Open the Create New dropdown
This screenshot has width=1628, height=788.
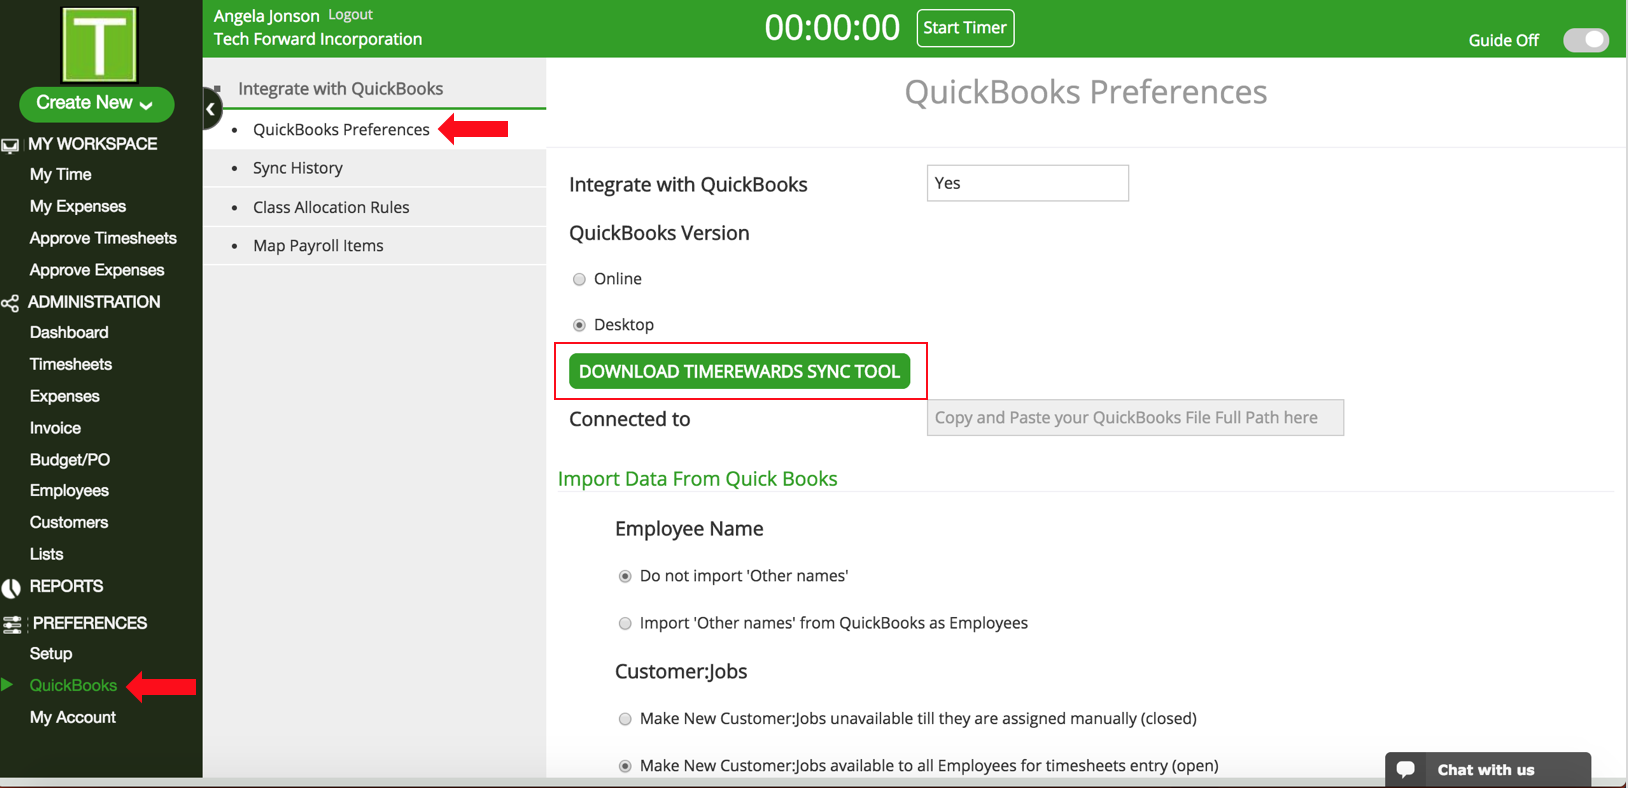pos(96,103)
